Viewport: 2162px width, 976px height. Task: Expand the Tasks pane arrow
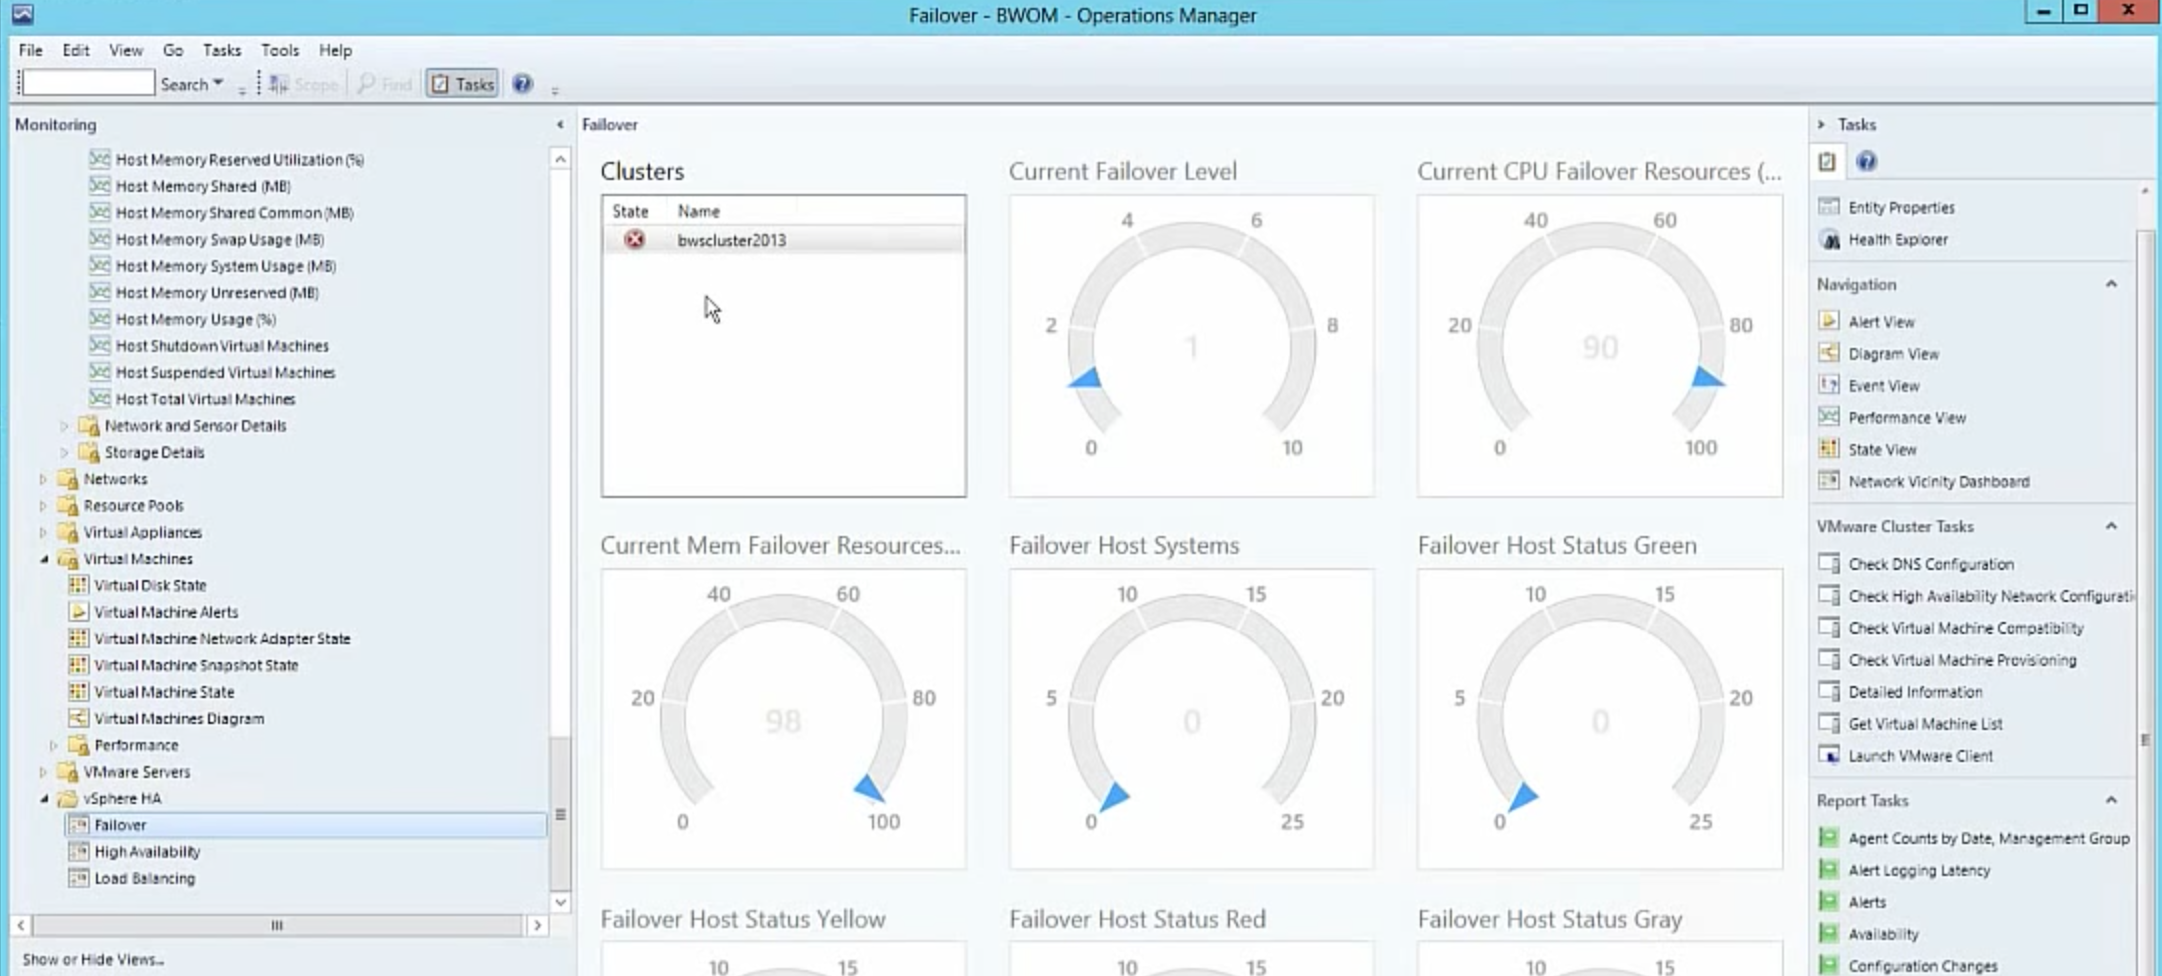pos(1821,124)
